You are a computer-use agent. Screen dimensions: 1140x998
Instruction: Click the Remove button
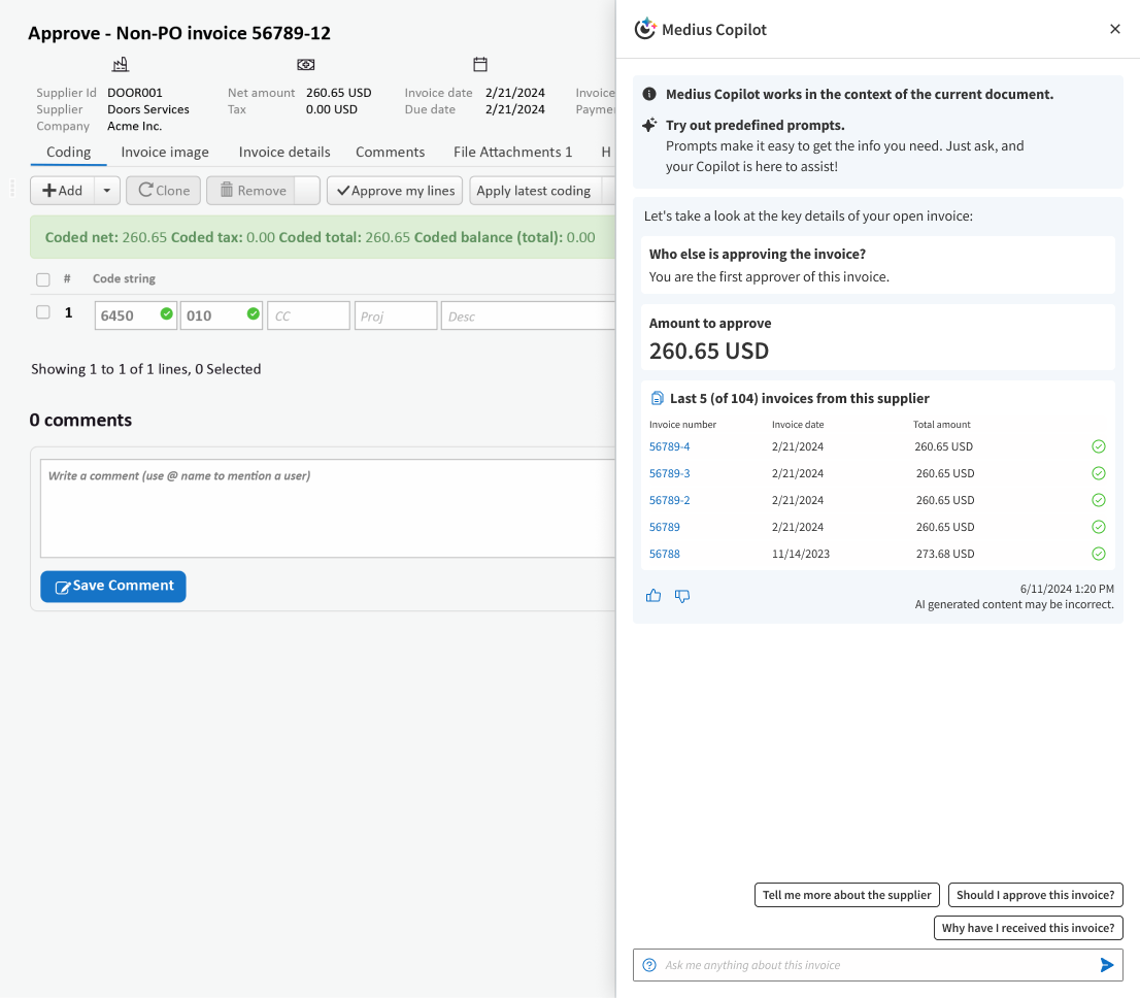tap(252, 190)
